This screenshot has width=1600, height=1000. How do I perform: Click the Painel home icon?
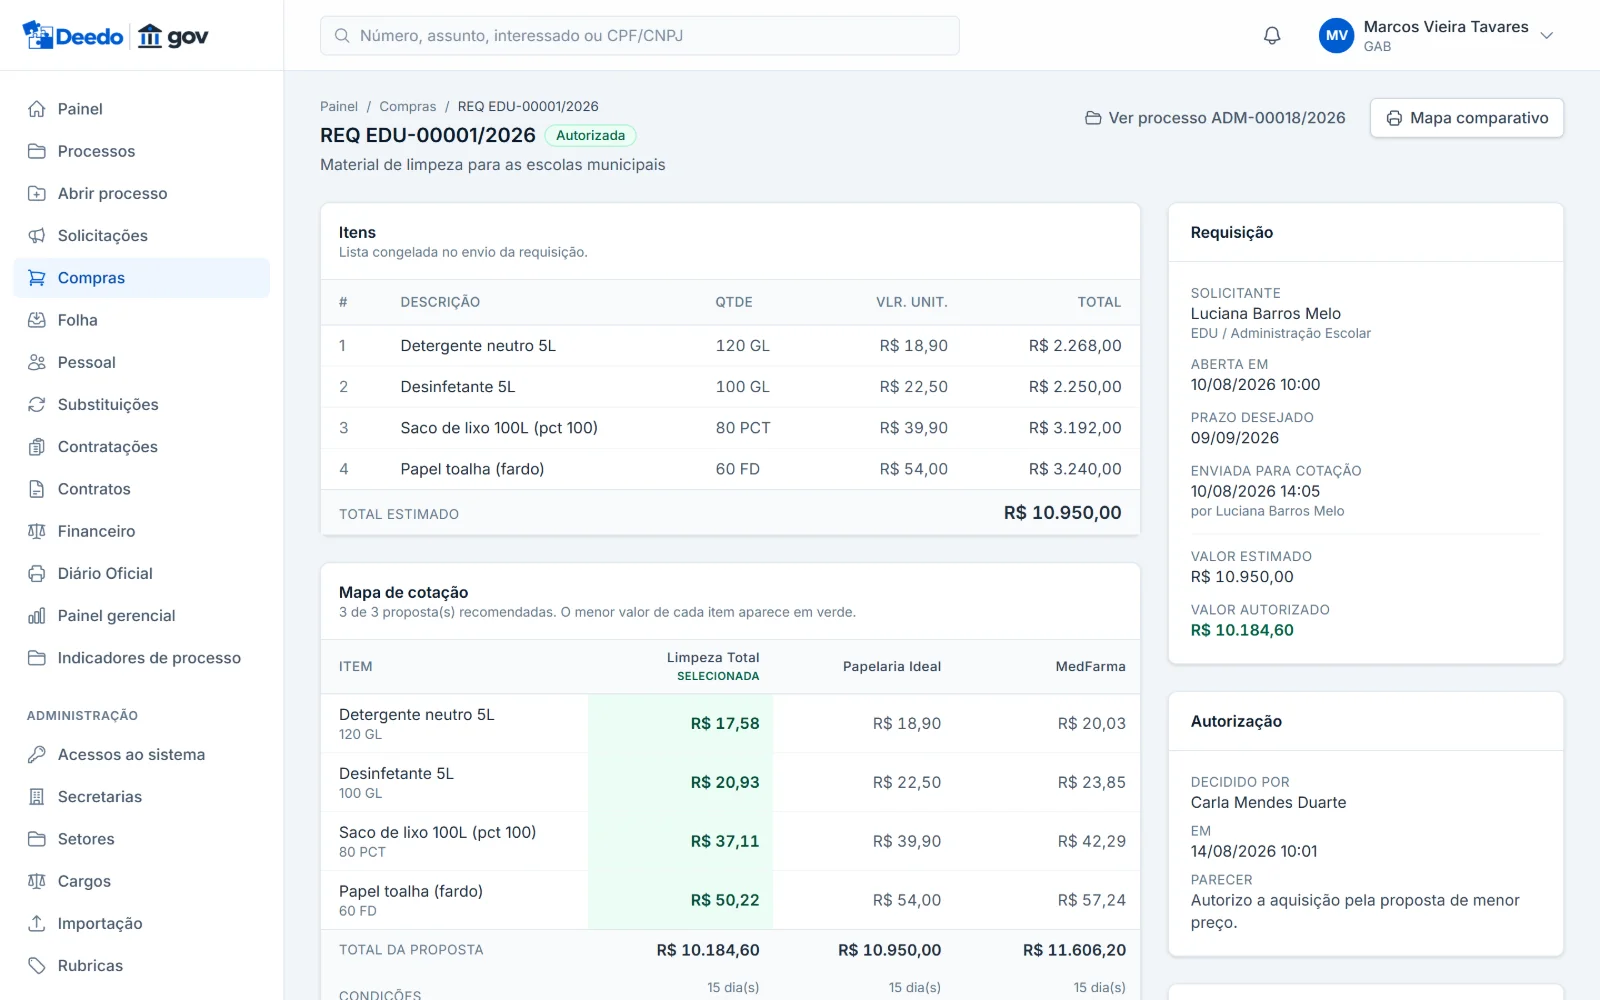[x=37, y=109]
